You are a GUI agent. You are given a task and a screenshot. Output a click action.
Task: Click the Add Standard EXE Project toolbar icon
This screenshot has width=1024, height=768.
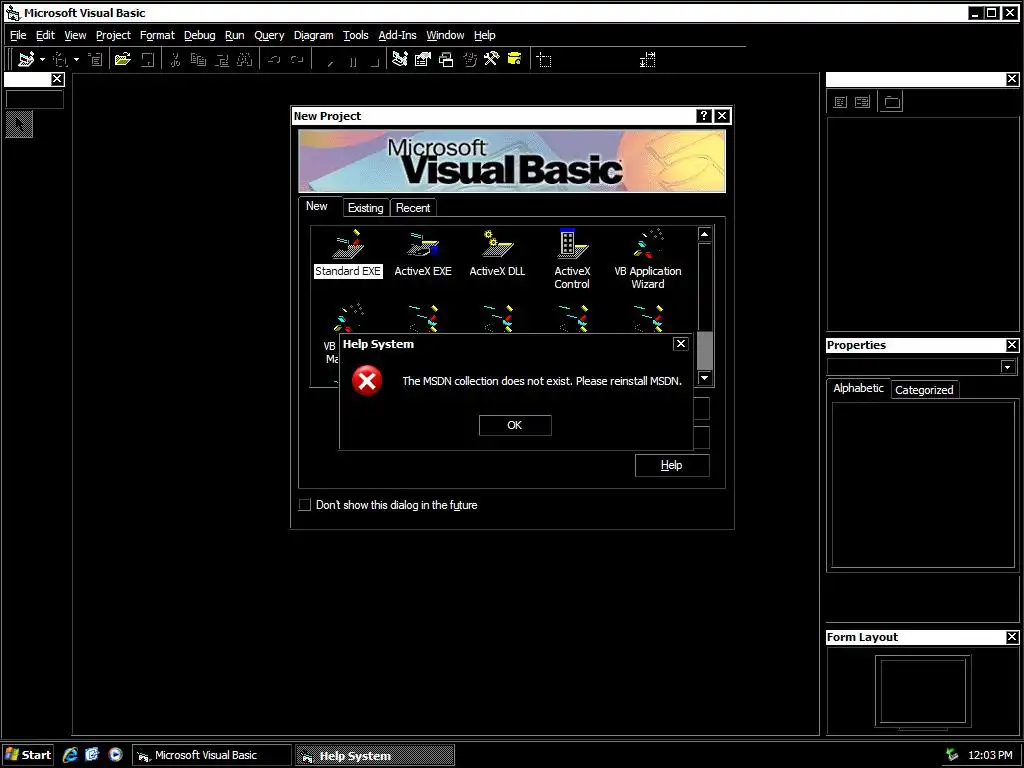26,59
